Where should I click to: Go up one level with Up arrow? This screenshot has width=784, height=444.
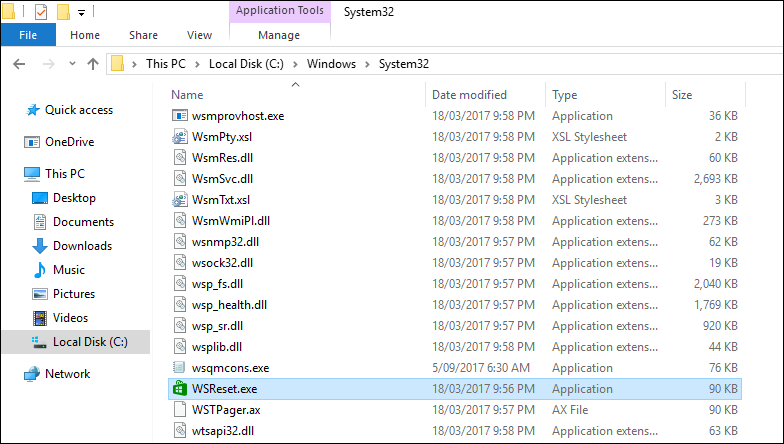(x=93, y=64)
